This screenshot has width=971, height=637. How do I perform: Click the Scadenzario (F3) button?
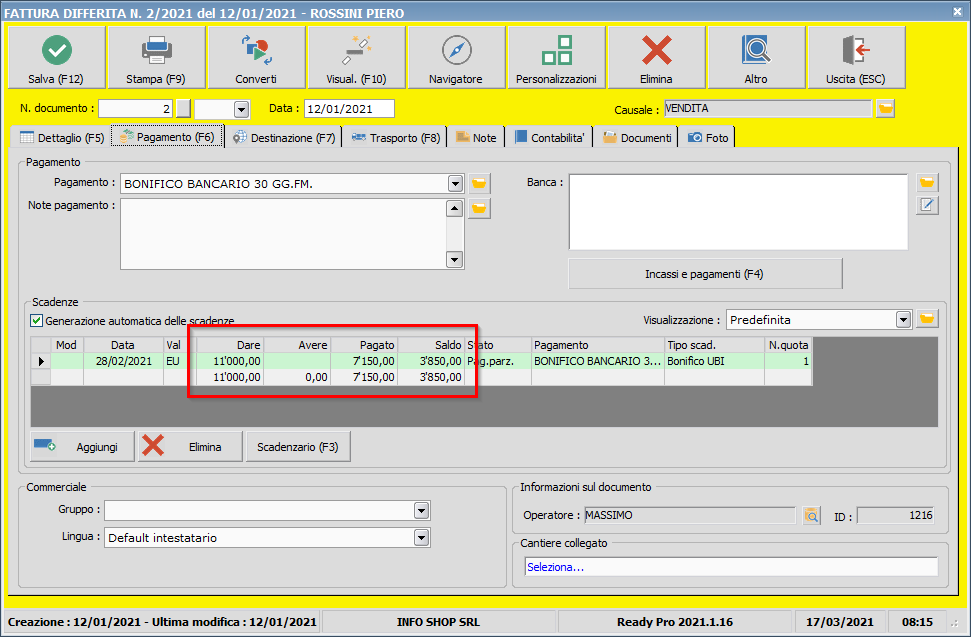pos(298,447)
